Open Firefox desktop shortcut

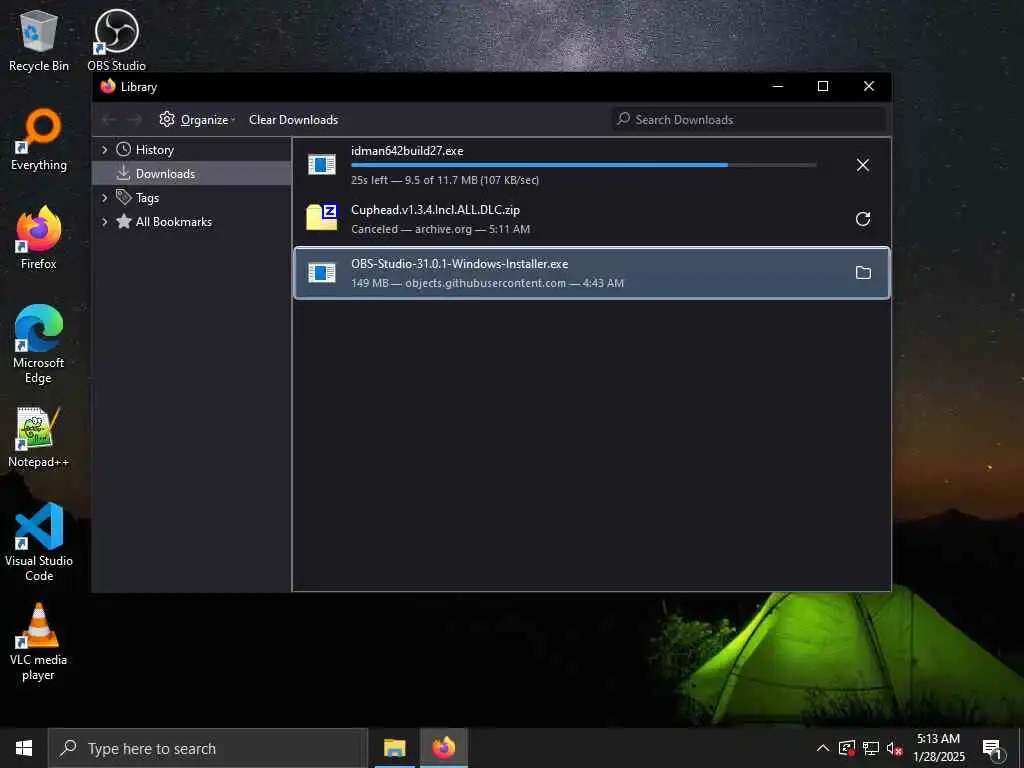pyautogui.click(x=39, y=238)
